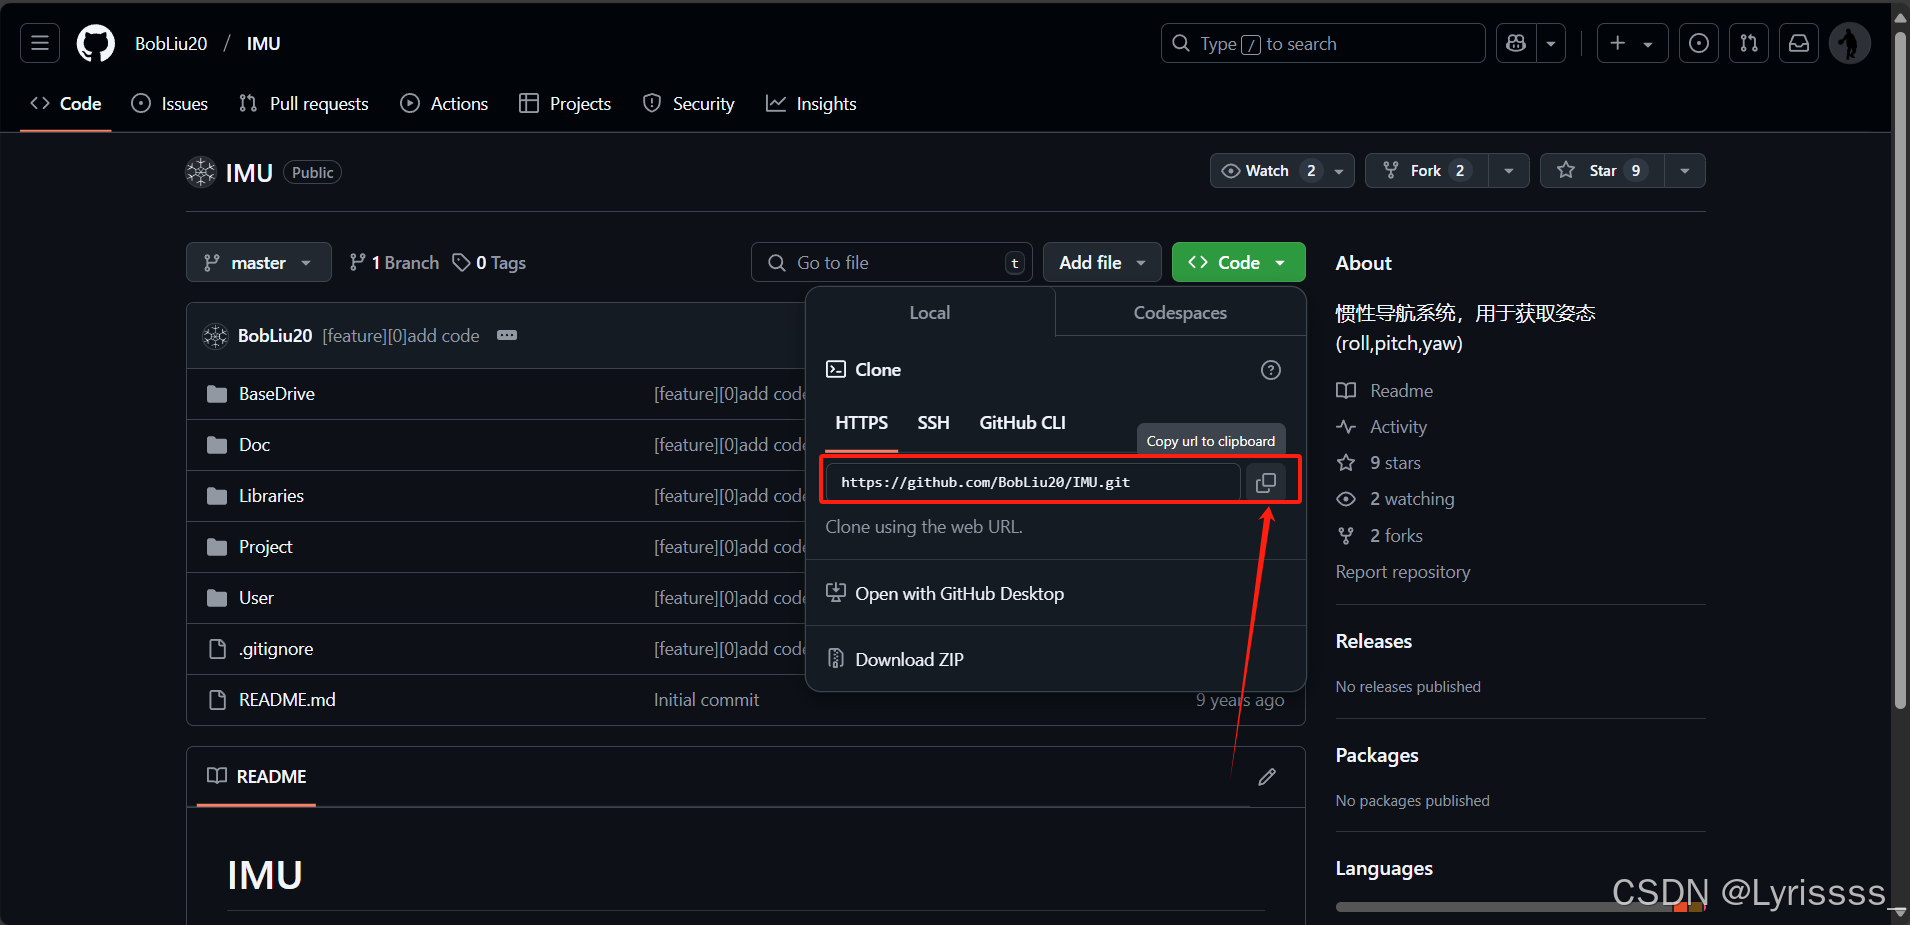View the 0 Tags link

coord(489,262)
